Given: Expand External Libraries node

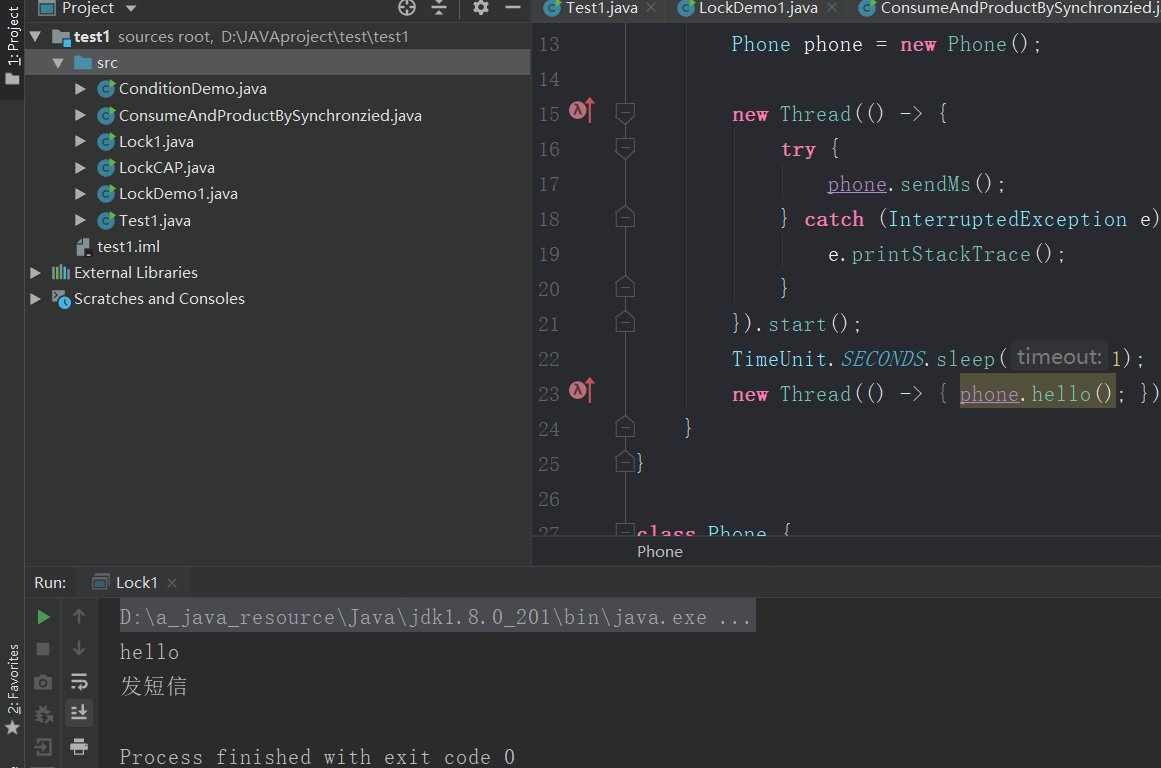Looking at the screenshot, I should tap(35, 273).
